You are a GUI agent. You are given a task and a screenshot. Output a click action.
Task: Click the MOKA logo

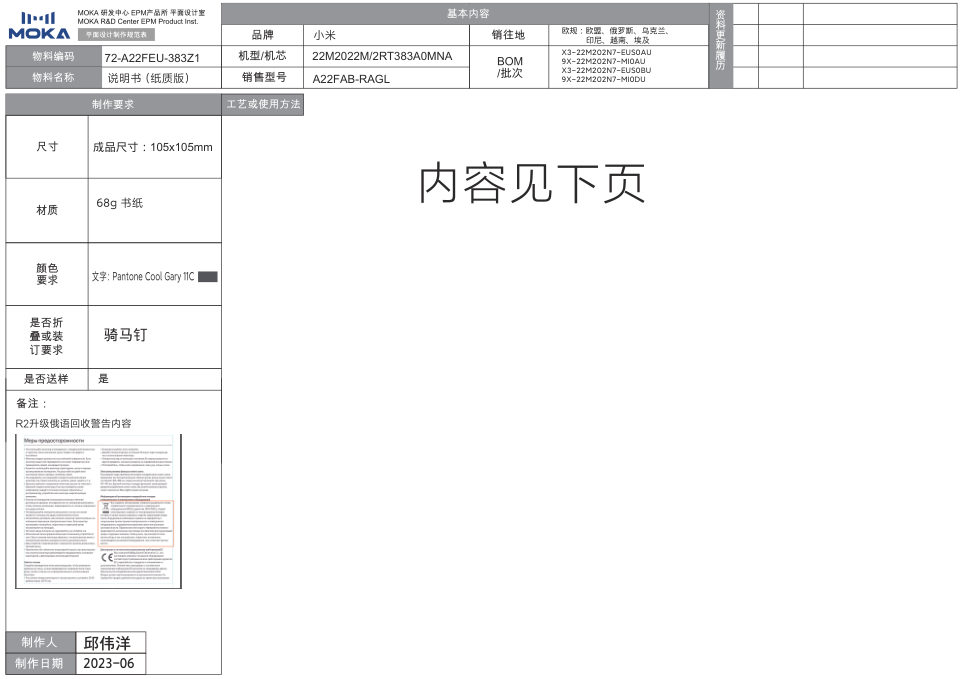(x=39, y=27)
